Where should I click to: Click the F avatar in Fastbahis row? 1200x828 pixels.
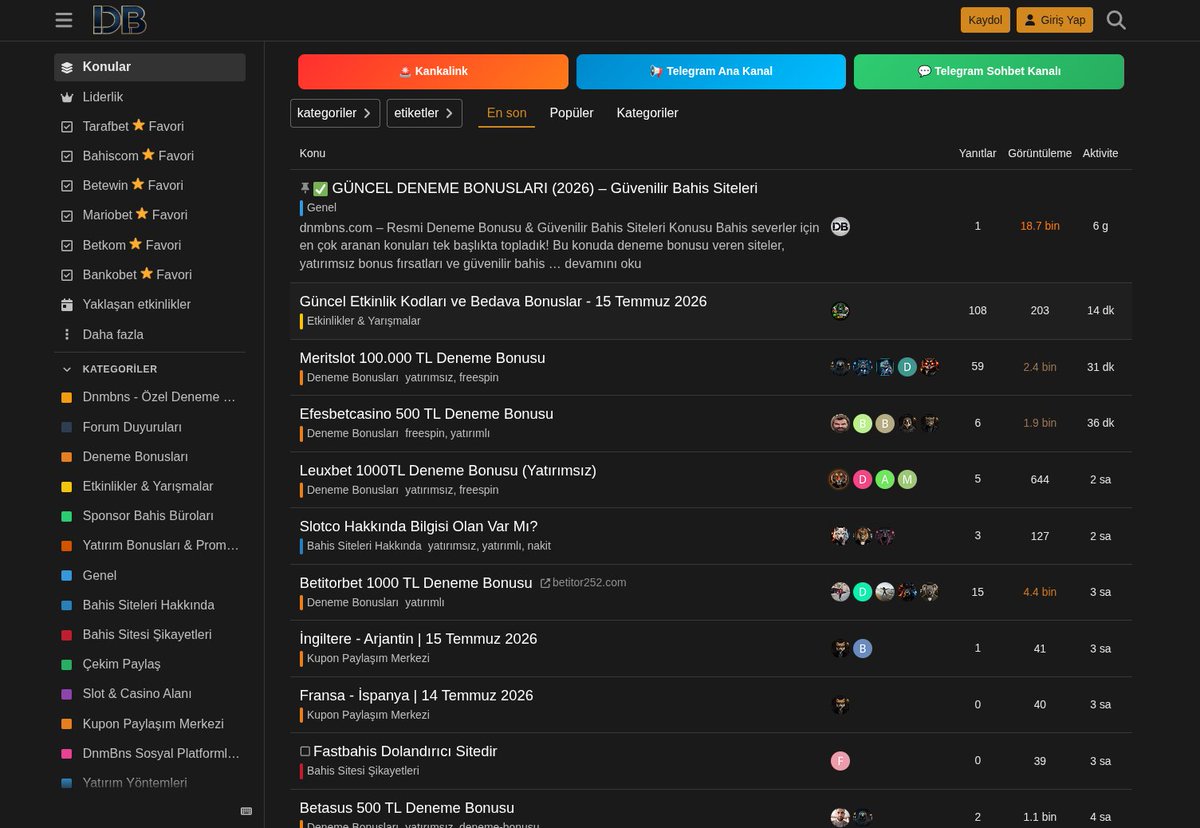point(840,761)
